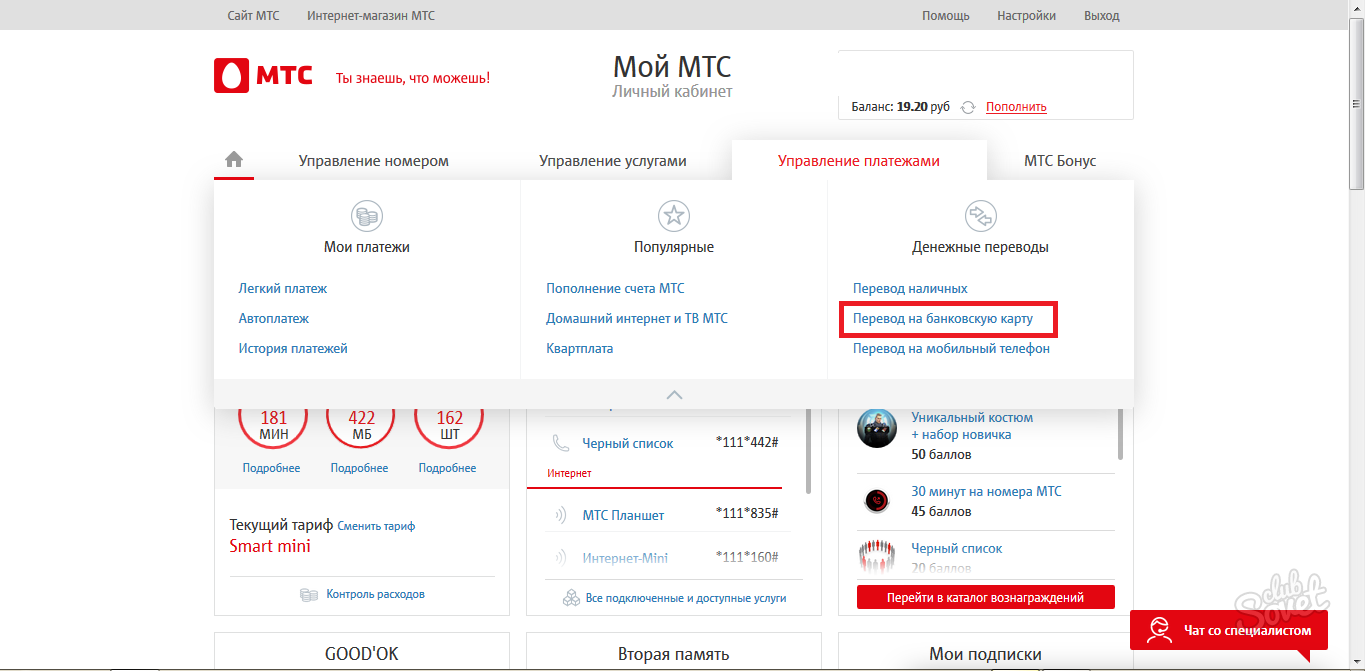Select Управление платежами tab

(859, 161)
